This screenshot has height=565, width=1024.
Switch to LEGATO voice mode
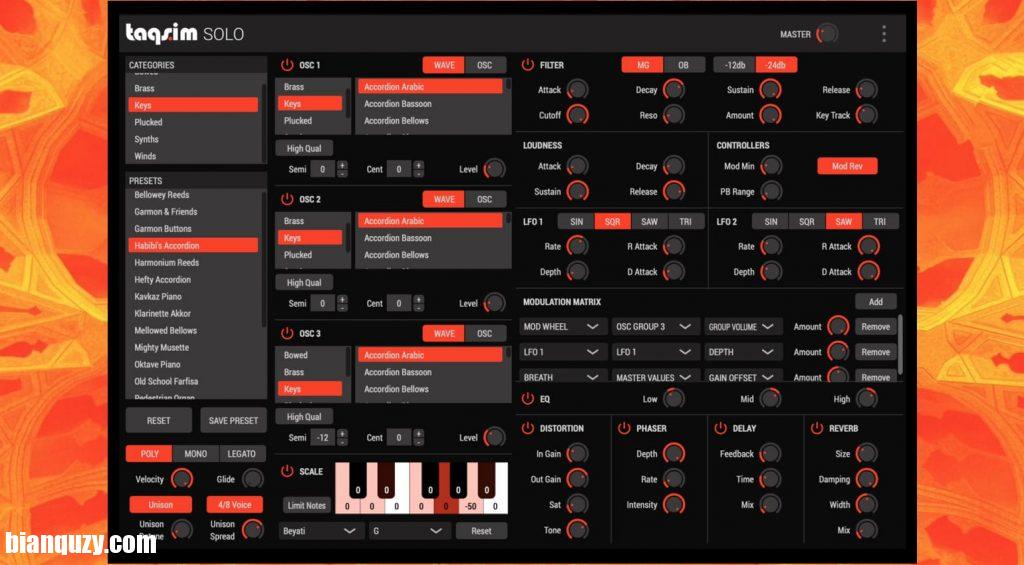point(242,453)
